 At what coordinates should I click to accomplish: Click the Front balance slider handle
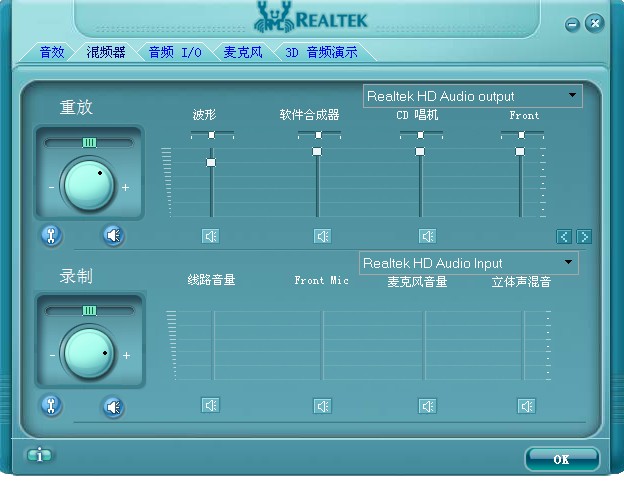(521, 135)
